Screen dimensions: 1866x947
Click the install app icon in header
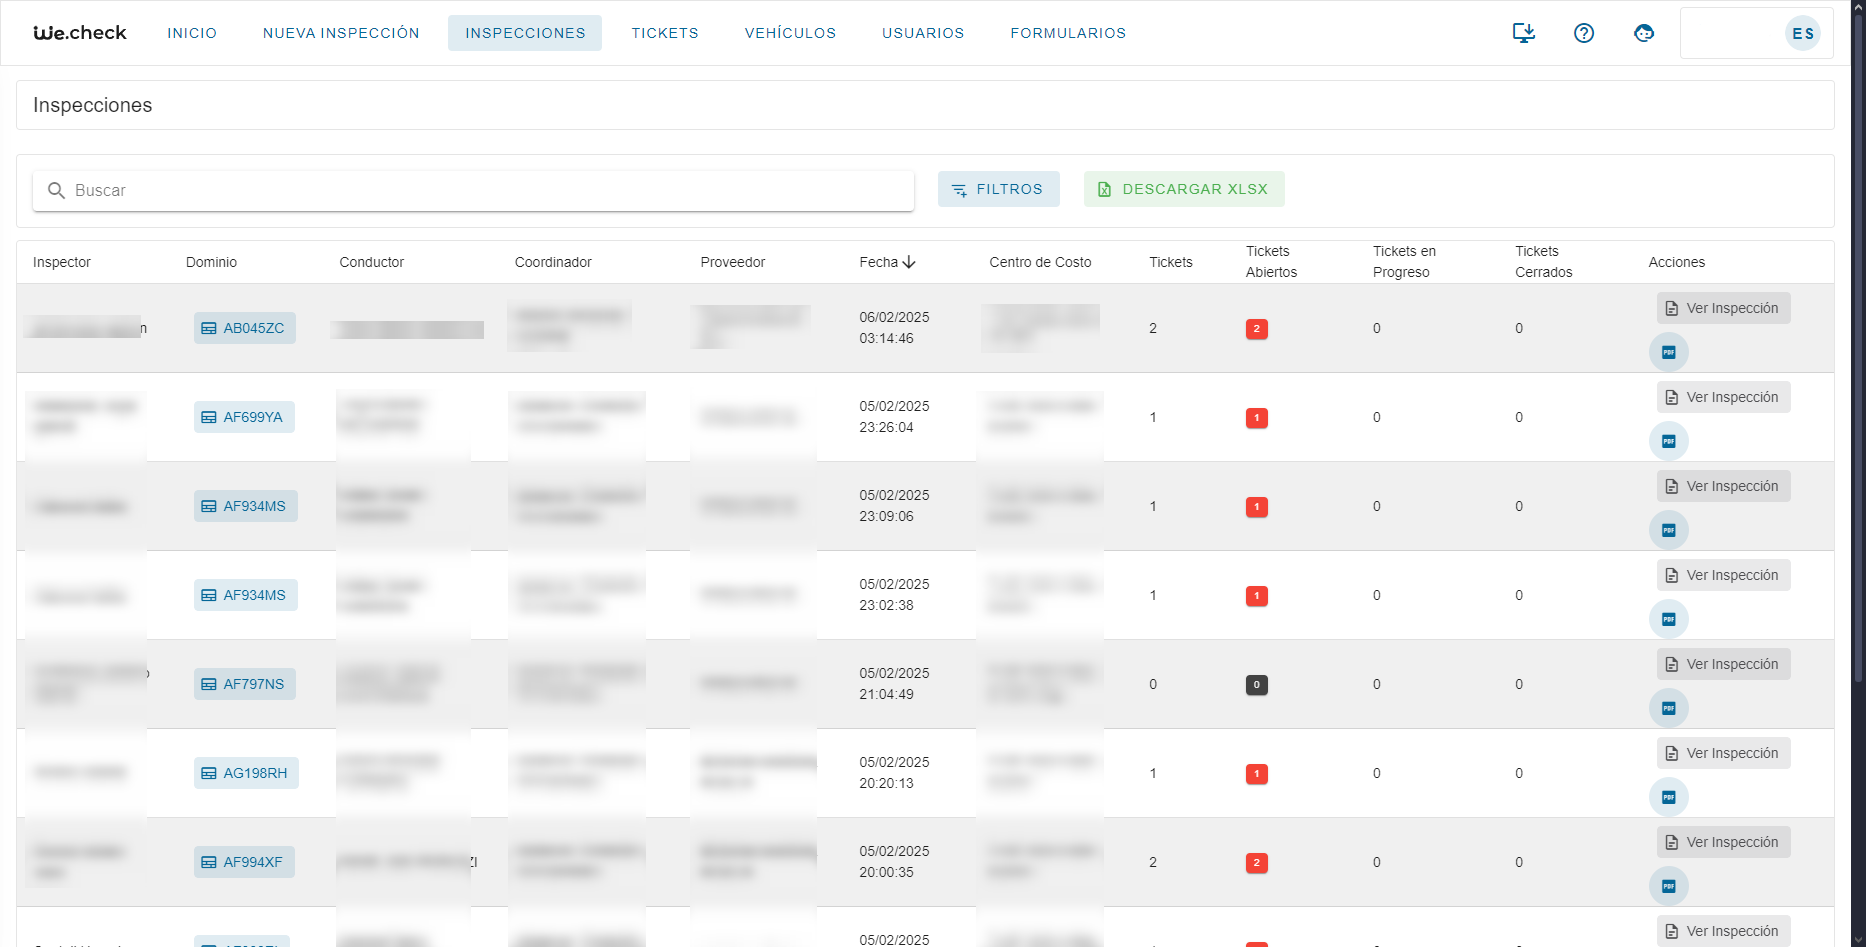pyautogui.click(x=1523, y=33)
